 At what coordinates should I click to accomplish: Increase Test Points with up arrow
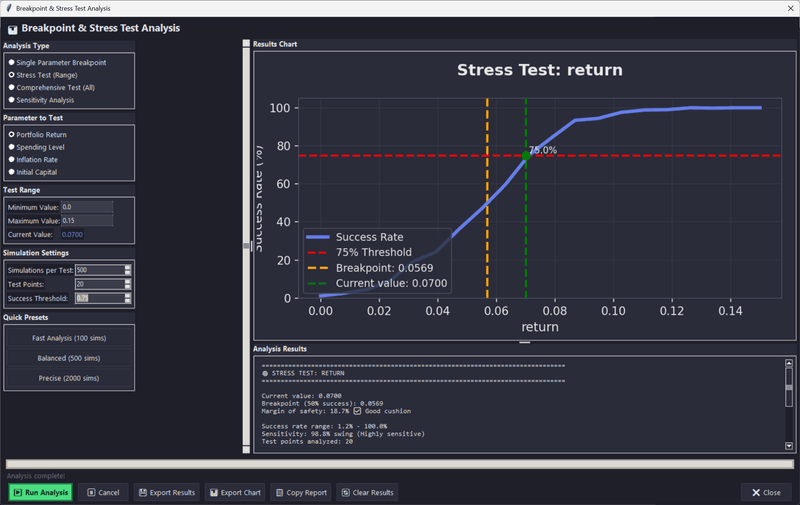point(128,282)
